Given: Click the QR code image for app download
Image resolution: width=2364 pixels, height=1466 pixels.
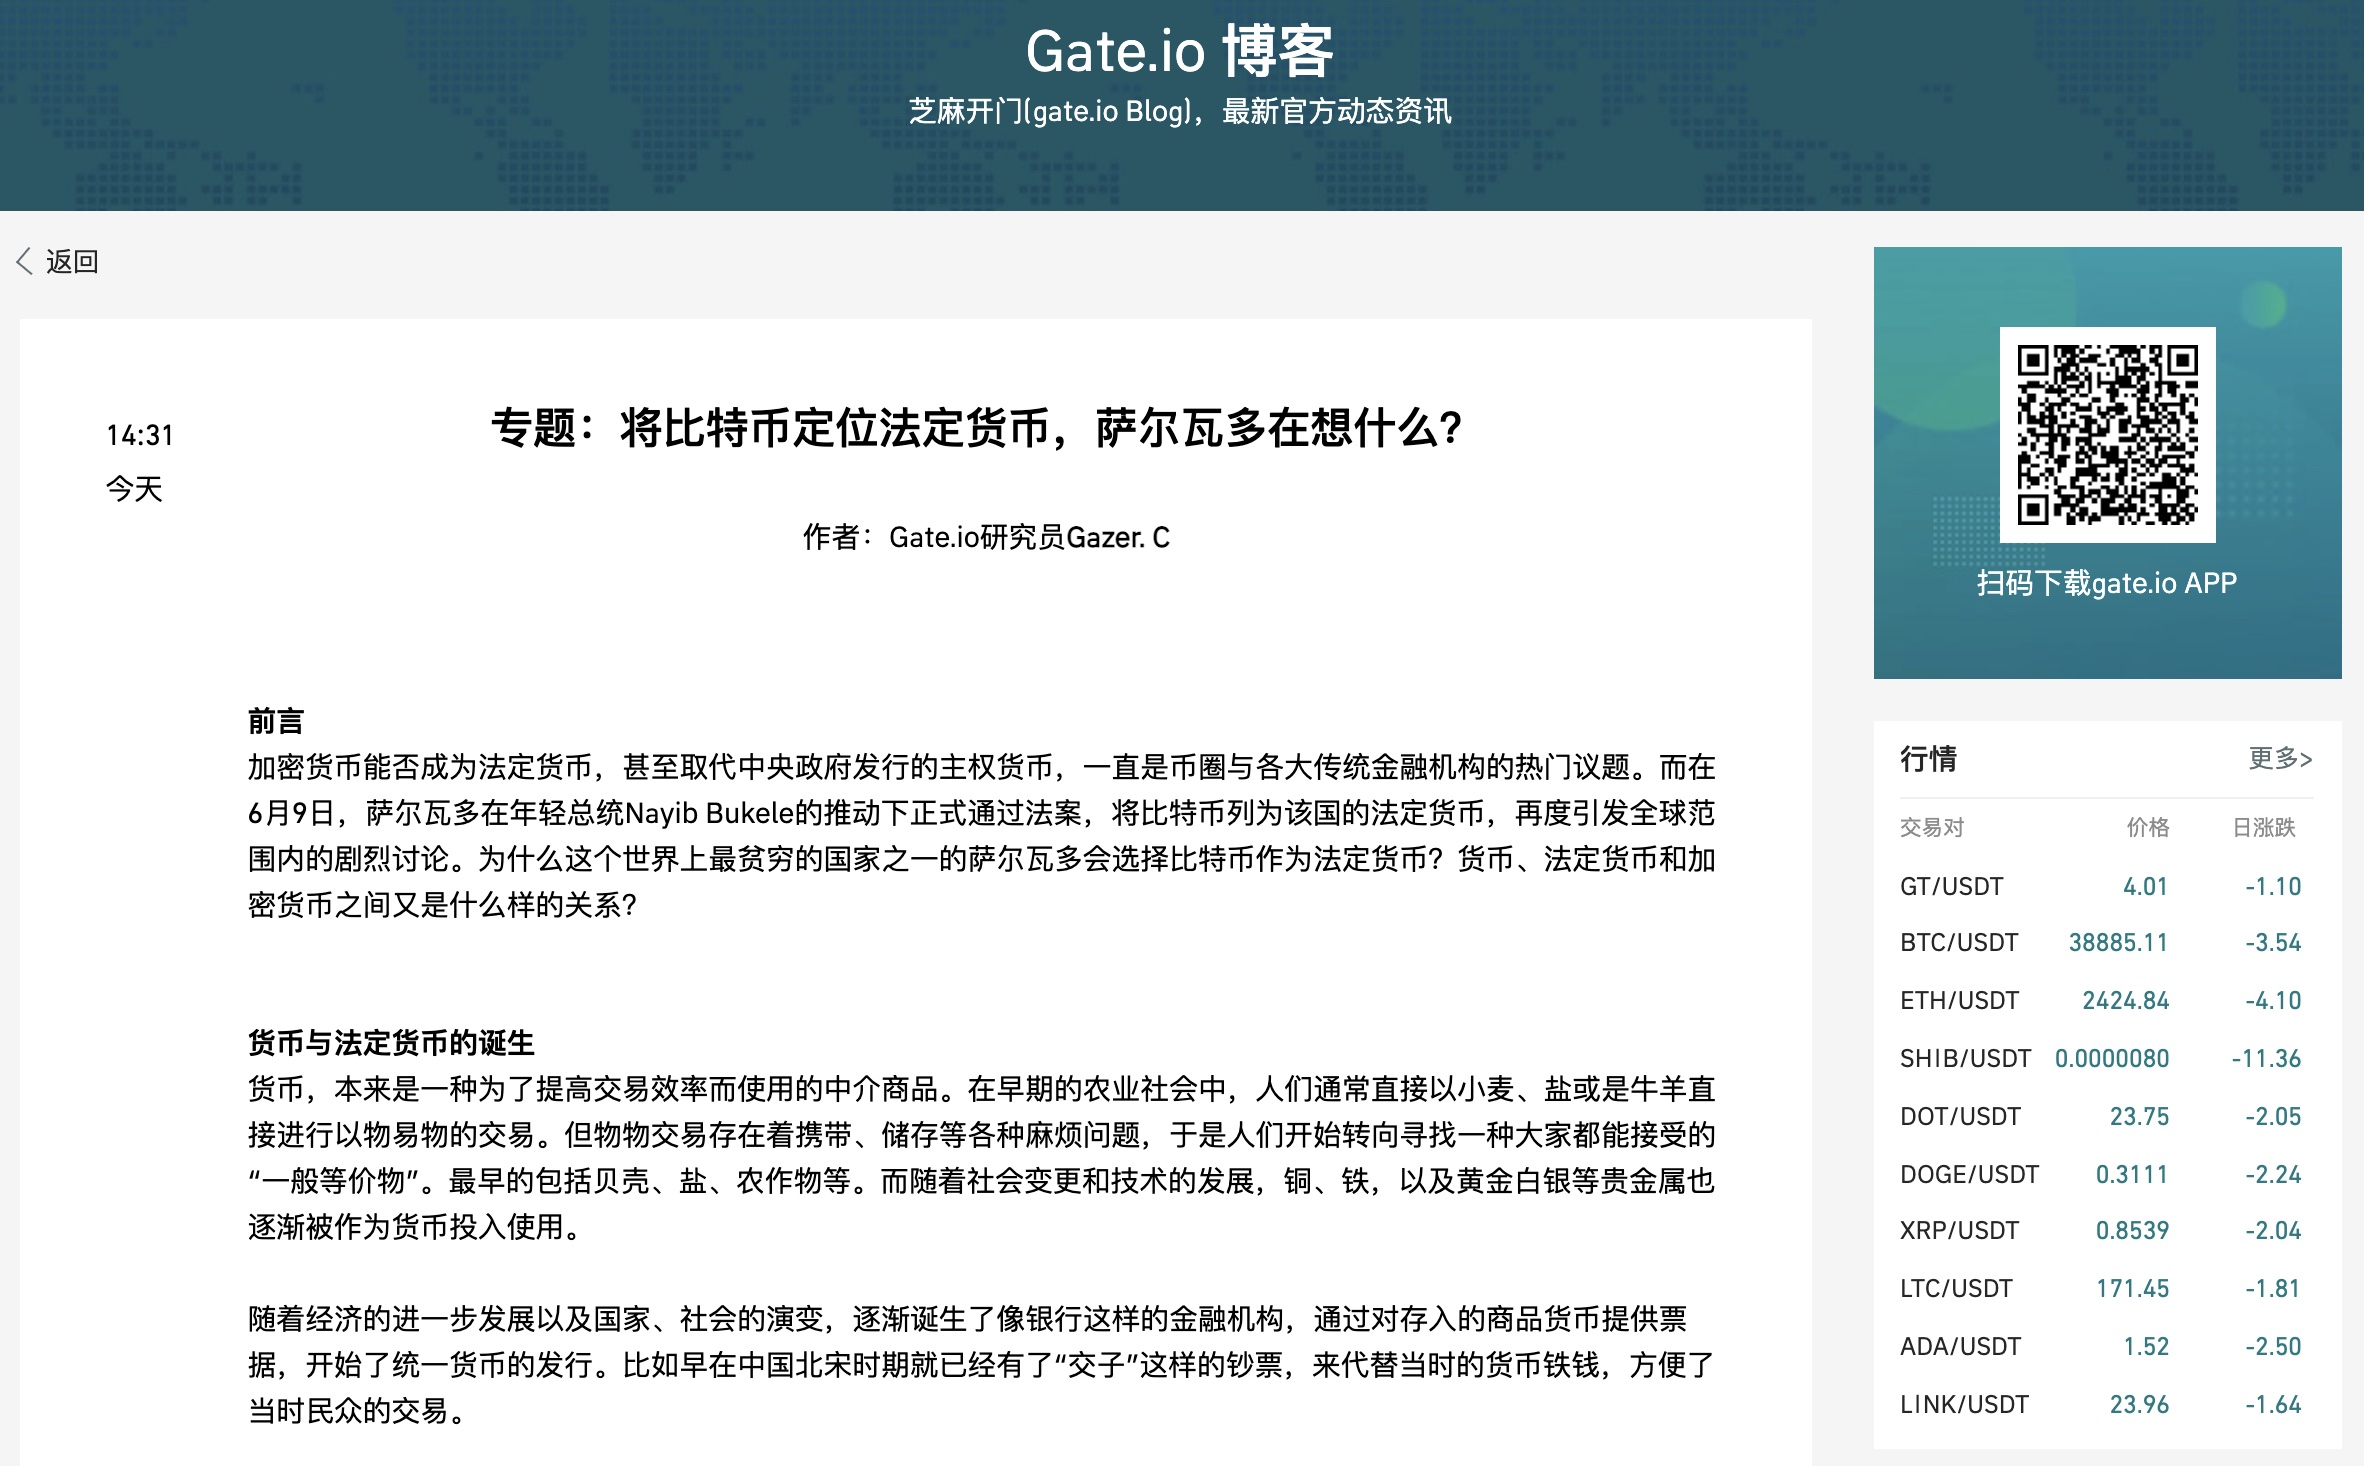Looking at the screenshot, I should coord(2107,435).
